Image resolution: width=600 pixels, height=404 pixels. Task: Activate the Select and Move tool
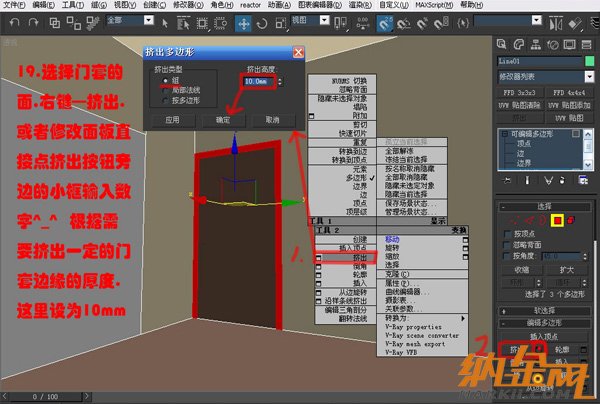coord(243,24)
